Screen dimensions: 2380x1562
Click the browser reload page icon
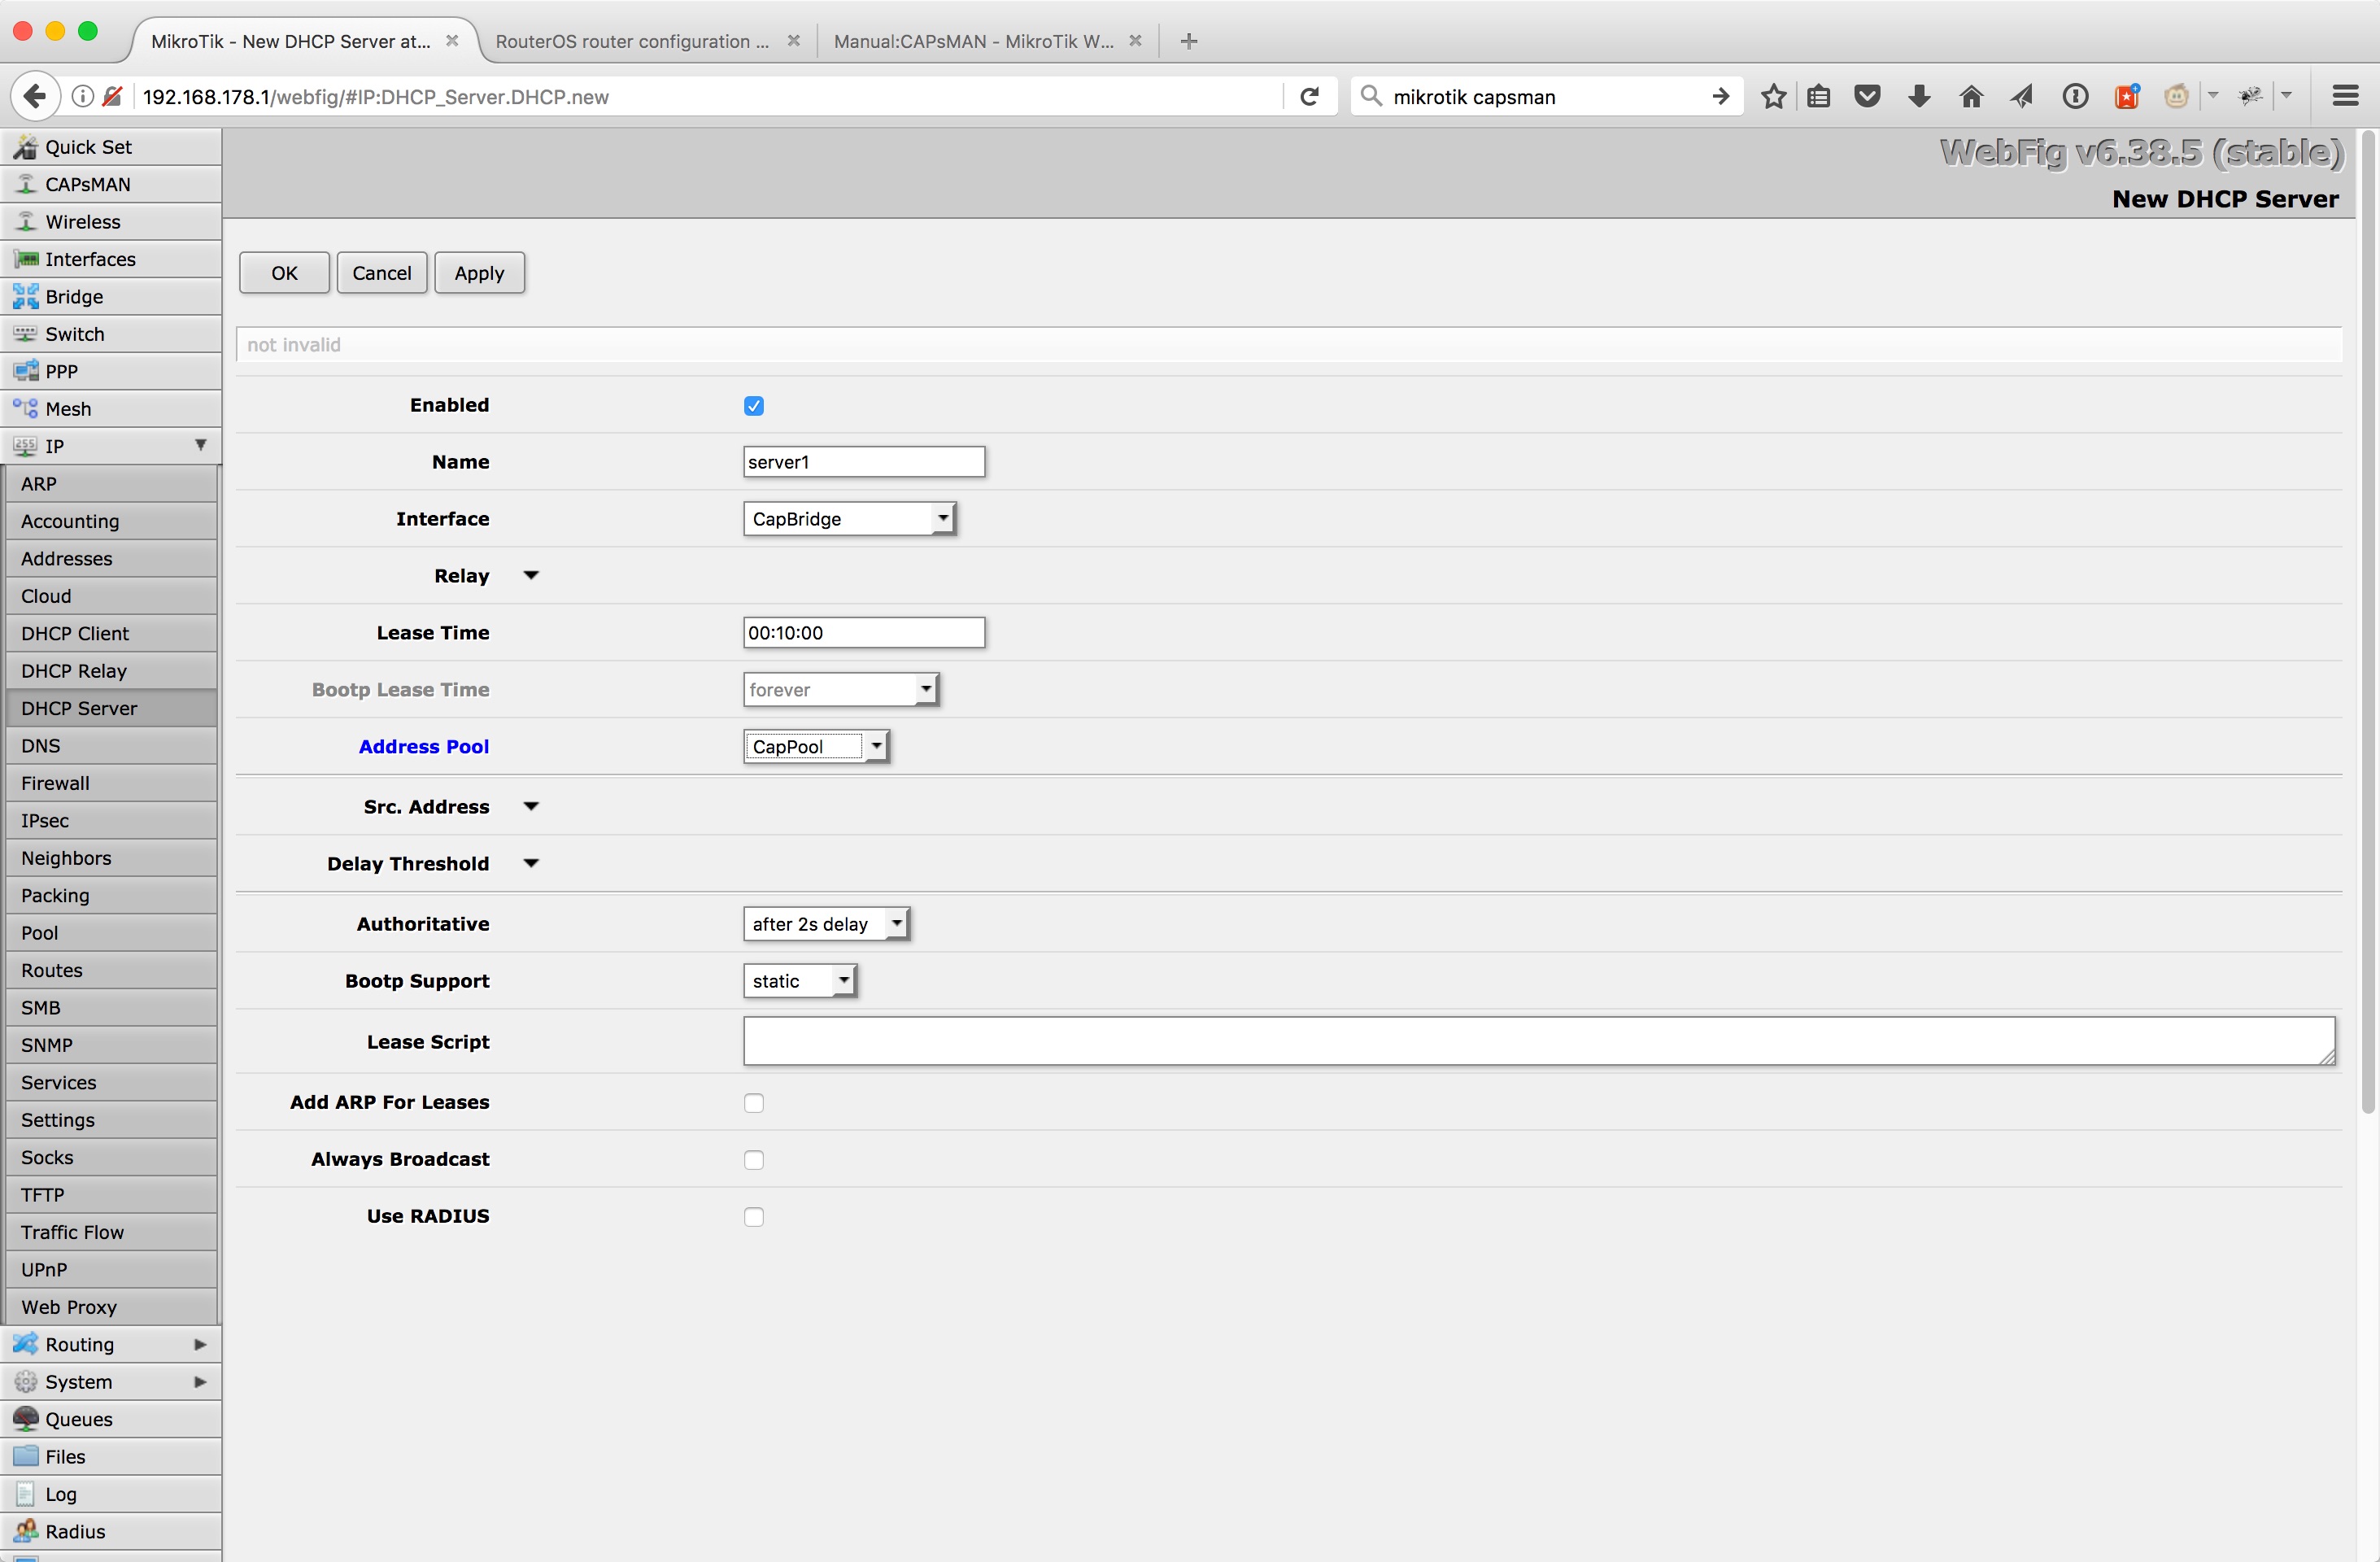1309,96
